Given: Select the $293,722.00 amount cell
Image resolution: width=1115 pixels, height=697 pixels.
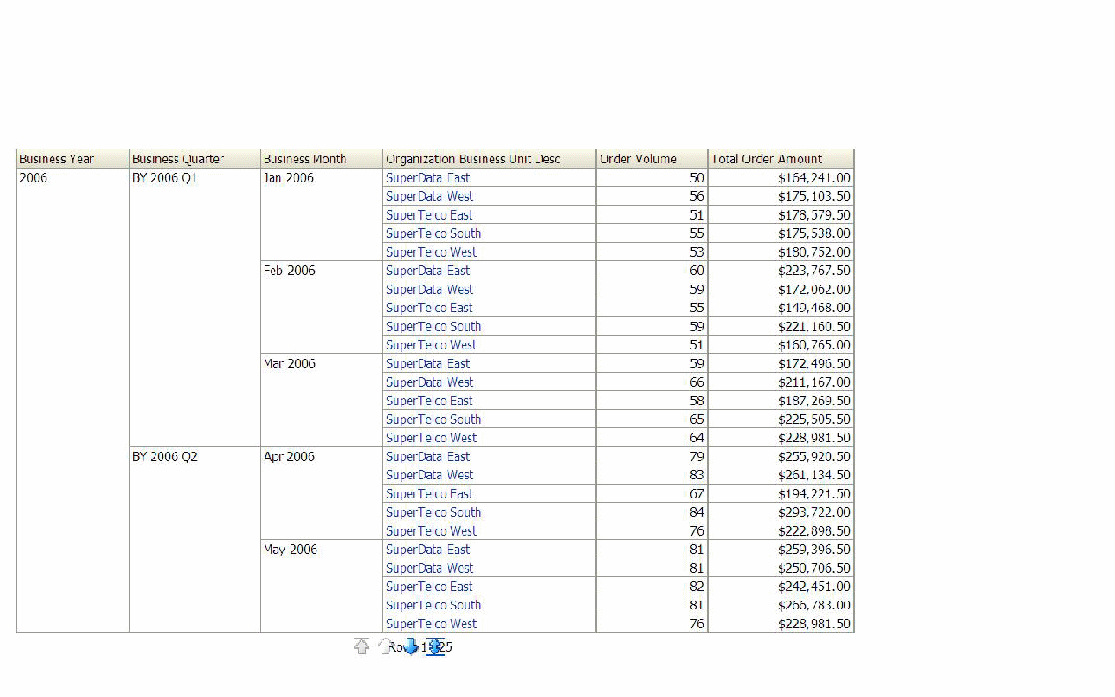Looking at the screenshot, I should (781, 512).
